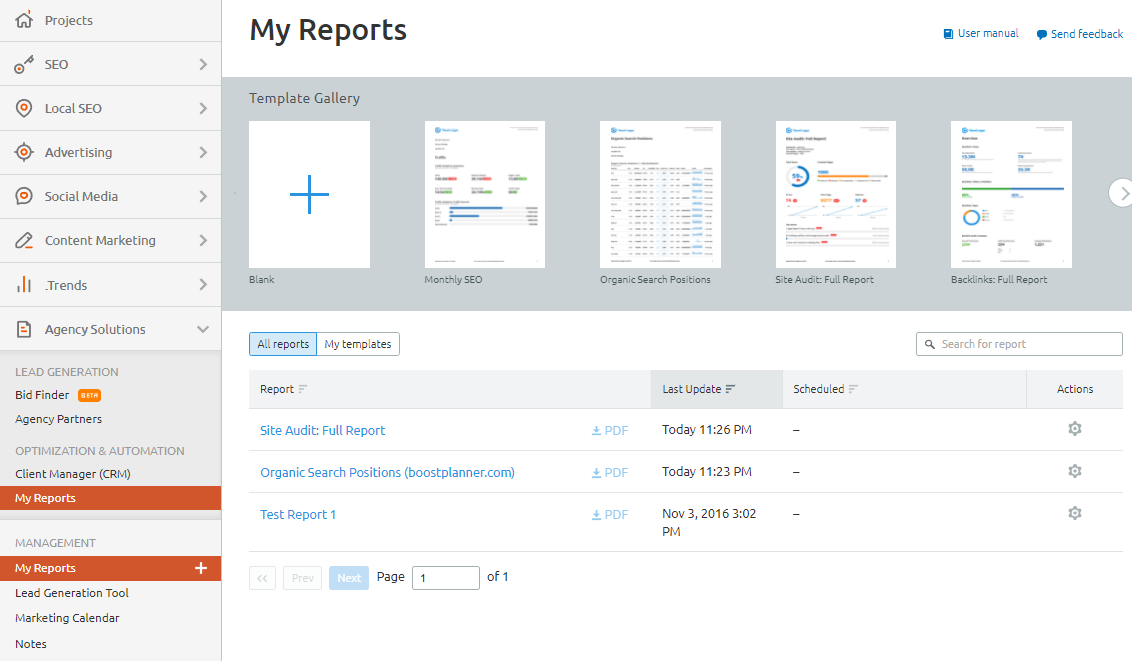Viewport: 1132px width, 661px height.
Task: Download PDF of Organic Search Positions report
Action: click(610, 473)
